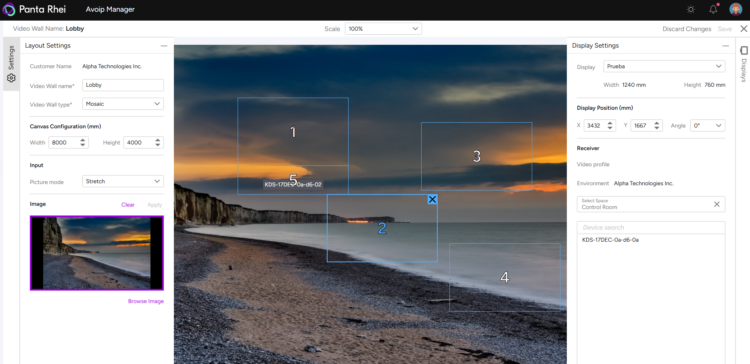750x364 pixels.
Task: Open the user avatar menu
Action: [736, 9]
